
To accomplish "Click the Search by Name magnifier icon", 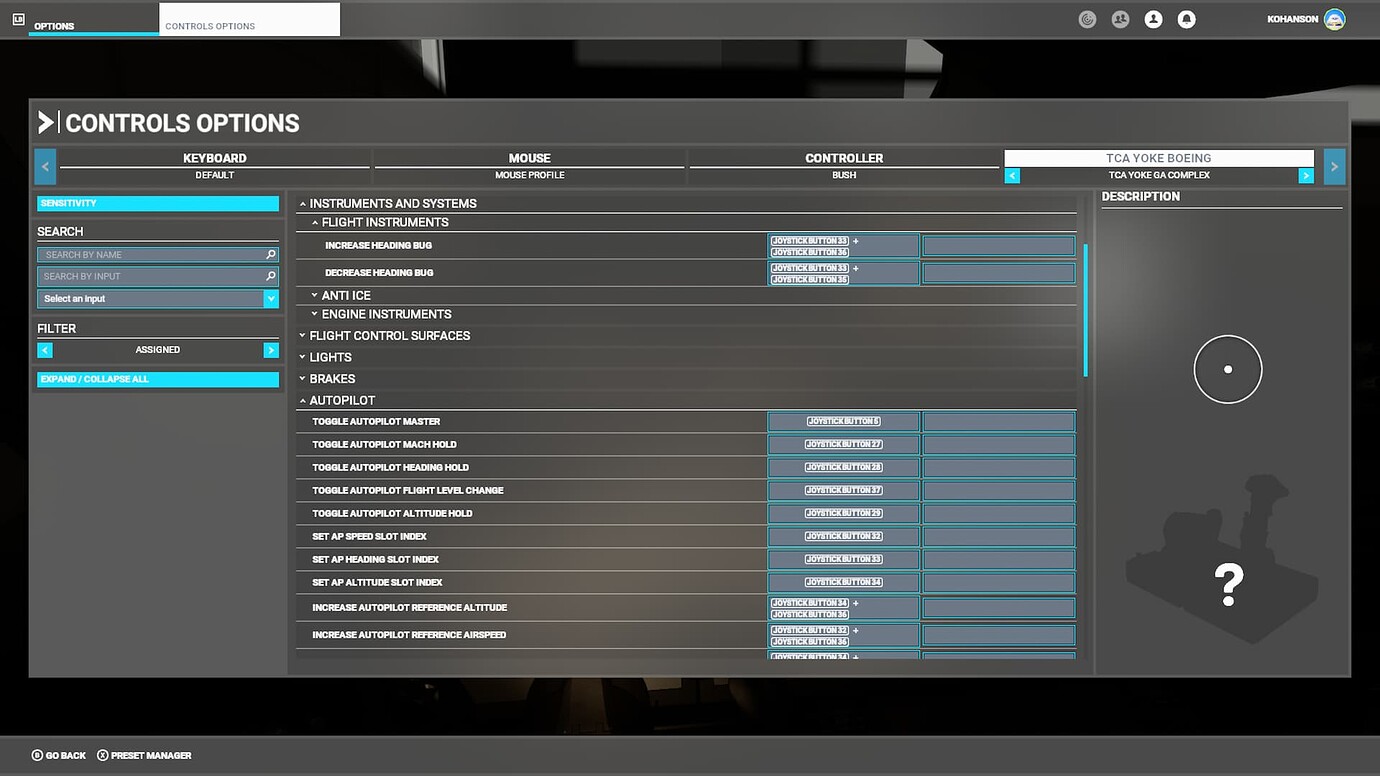I will pos(270,255).
